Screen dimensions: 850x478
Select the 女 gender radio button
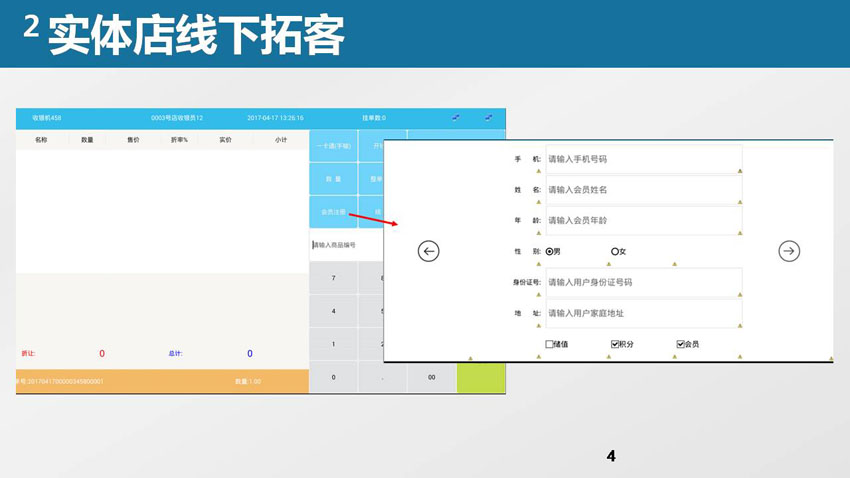pyautogui.click(x=615, y=251)
